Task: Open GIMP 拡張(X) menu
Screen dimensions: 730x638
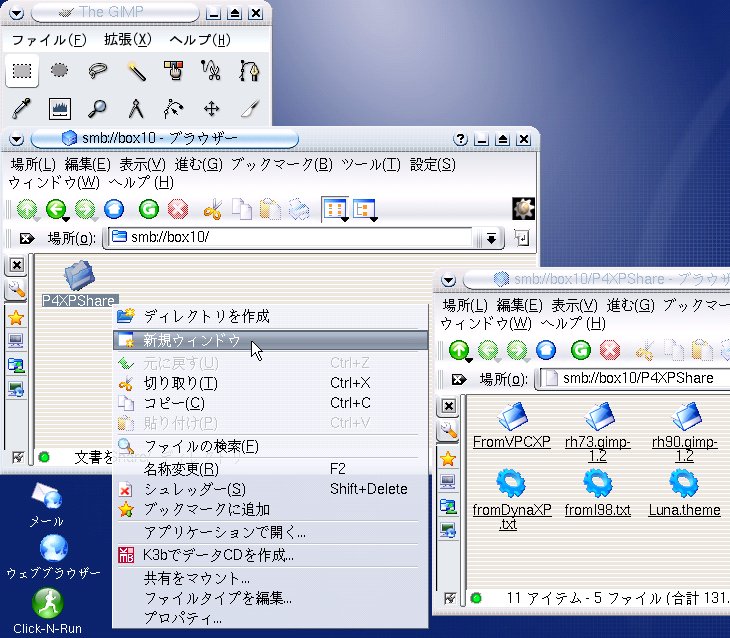Action: 128,40
